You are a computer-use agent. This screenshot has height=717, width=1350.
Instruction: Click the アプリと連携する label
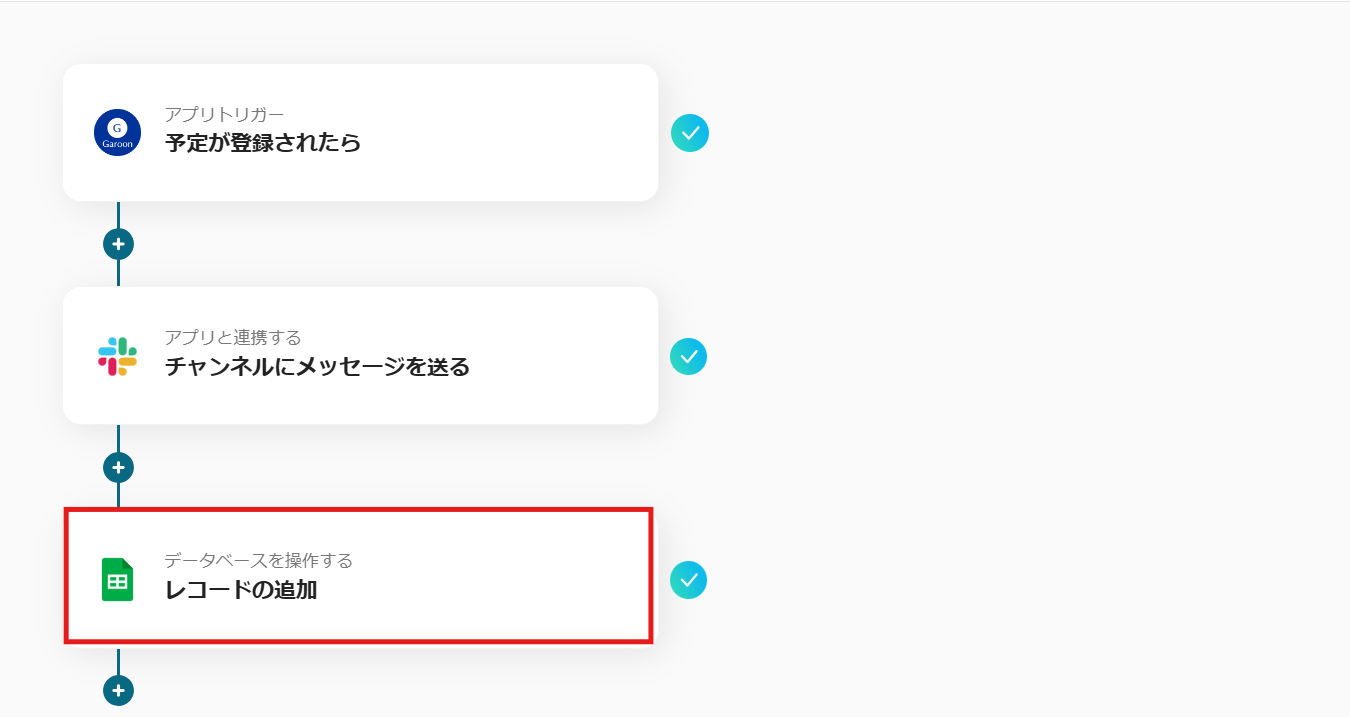click(x=232, y=338)
